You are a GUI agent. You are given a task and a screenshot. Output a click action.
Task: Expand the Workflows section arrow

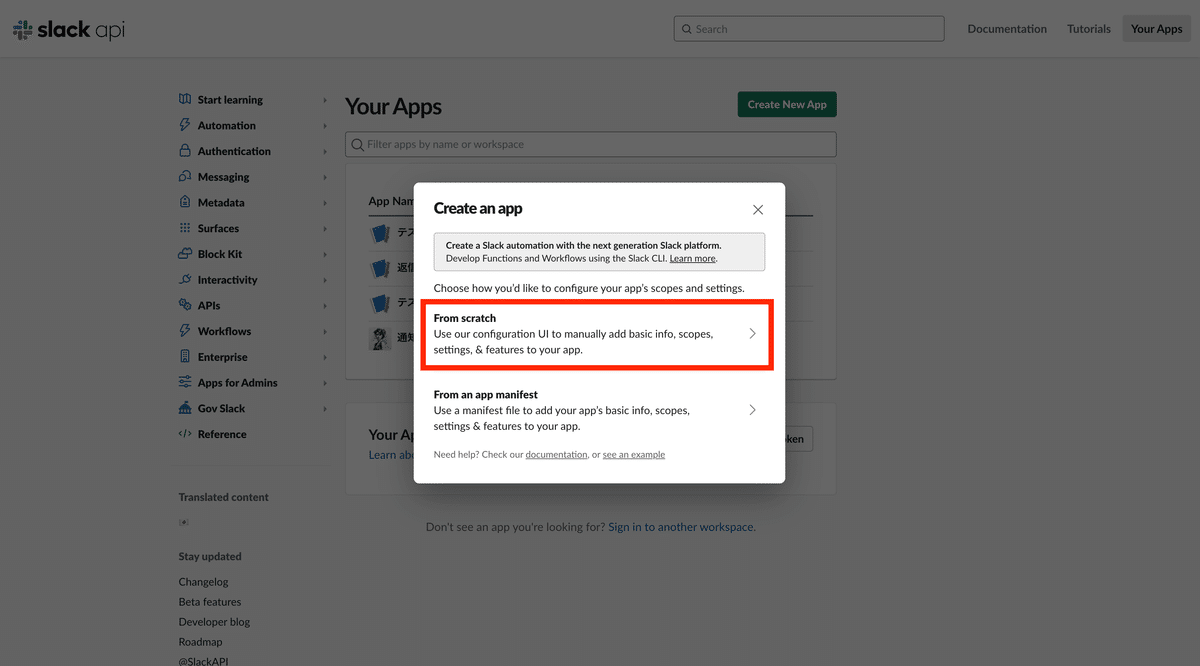(x=325, y=332)
